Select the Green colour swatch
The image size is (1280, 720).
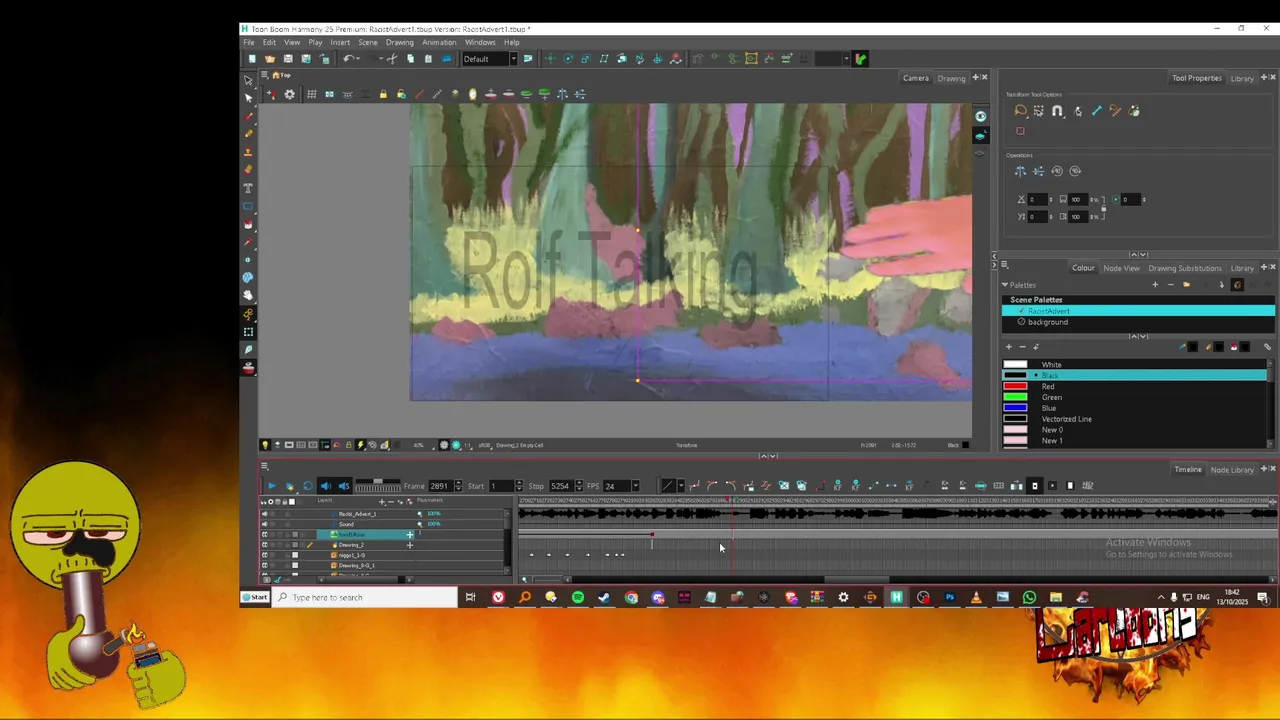1015,397
